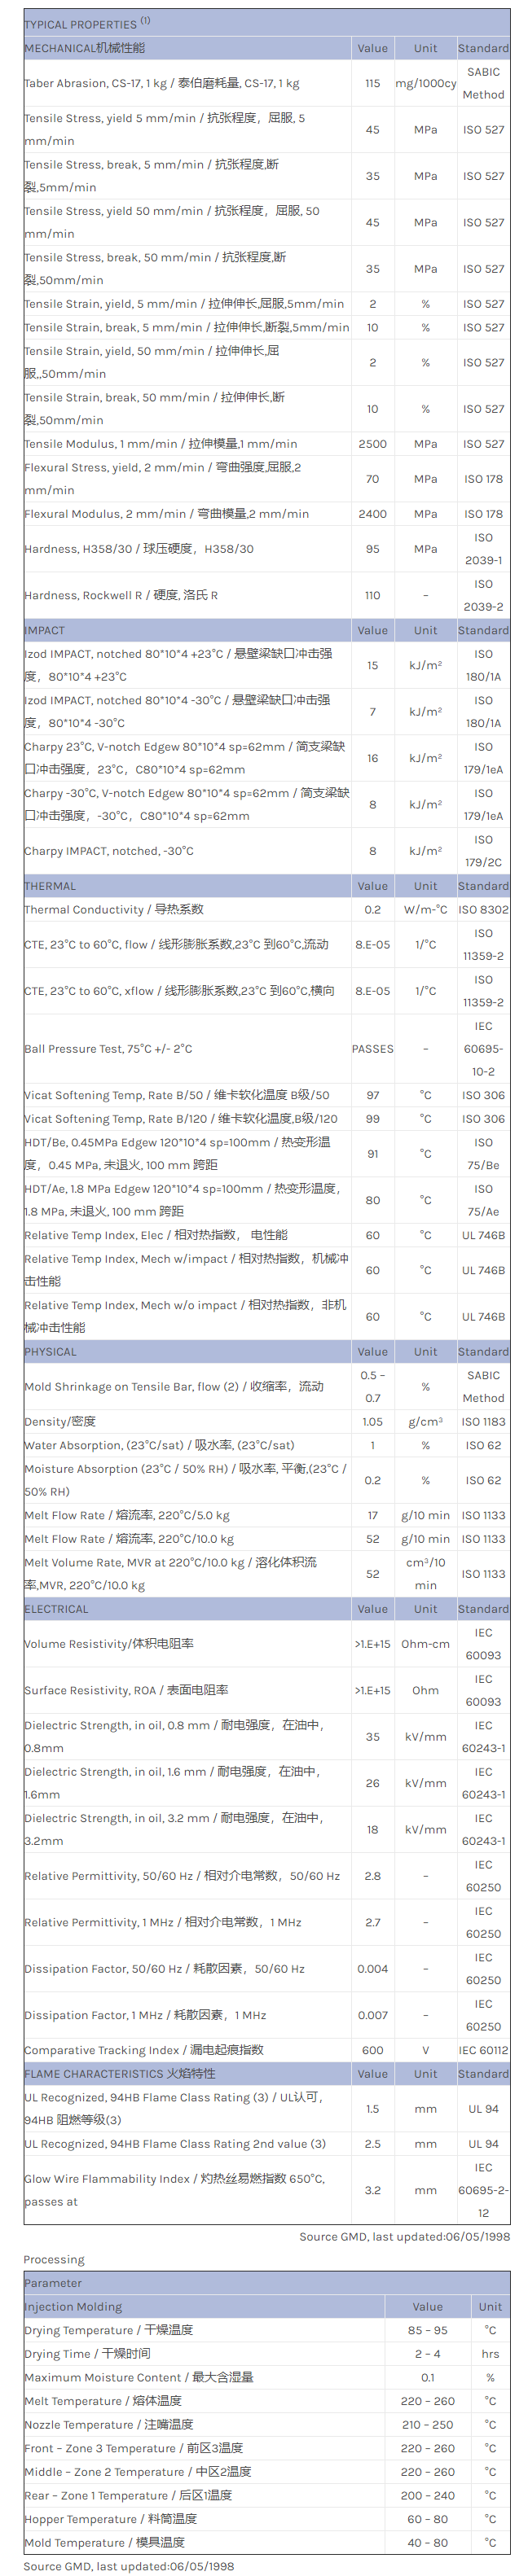Select the Injection Molding header row
Image resolution: width=528 pixels, height=2576 pixels.
(74, 2306)
